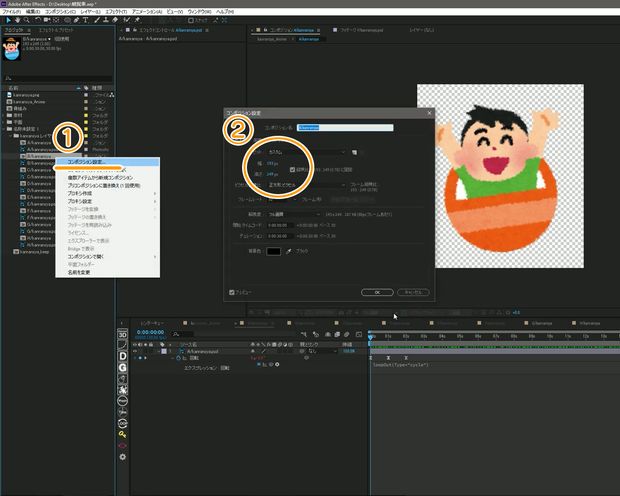Choose 名前を変更 in context menu
Viewport: 620px width, 496px height.
pos(107,273)
